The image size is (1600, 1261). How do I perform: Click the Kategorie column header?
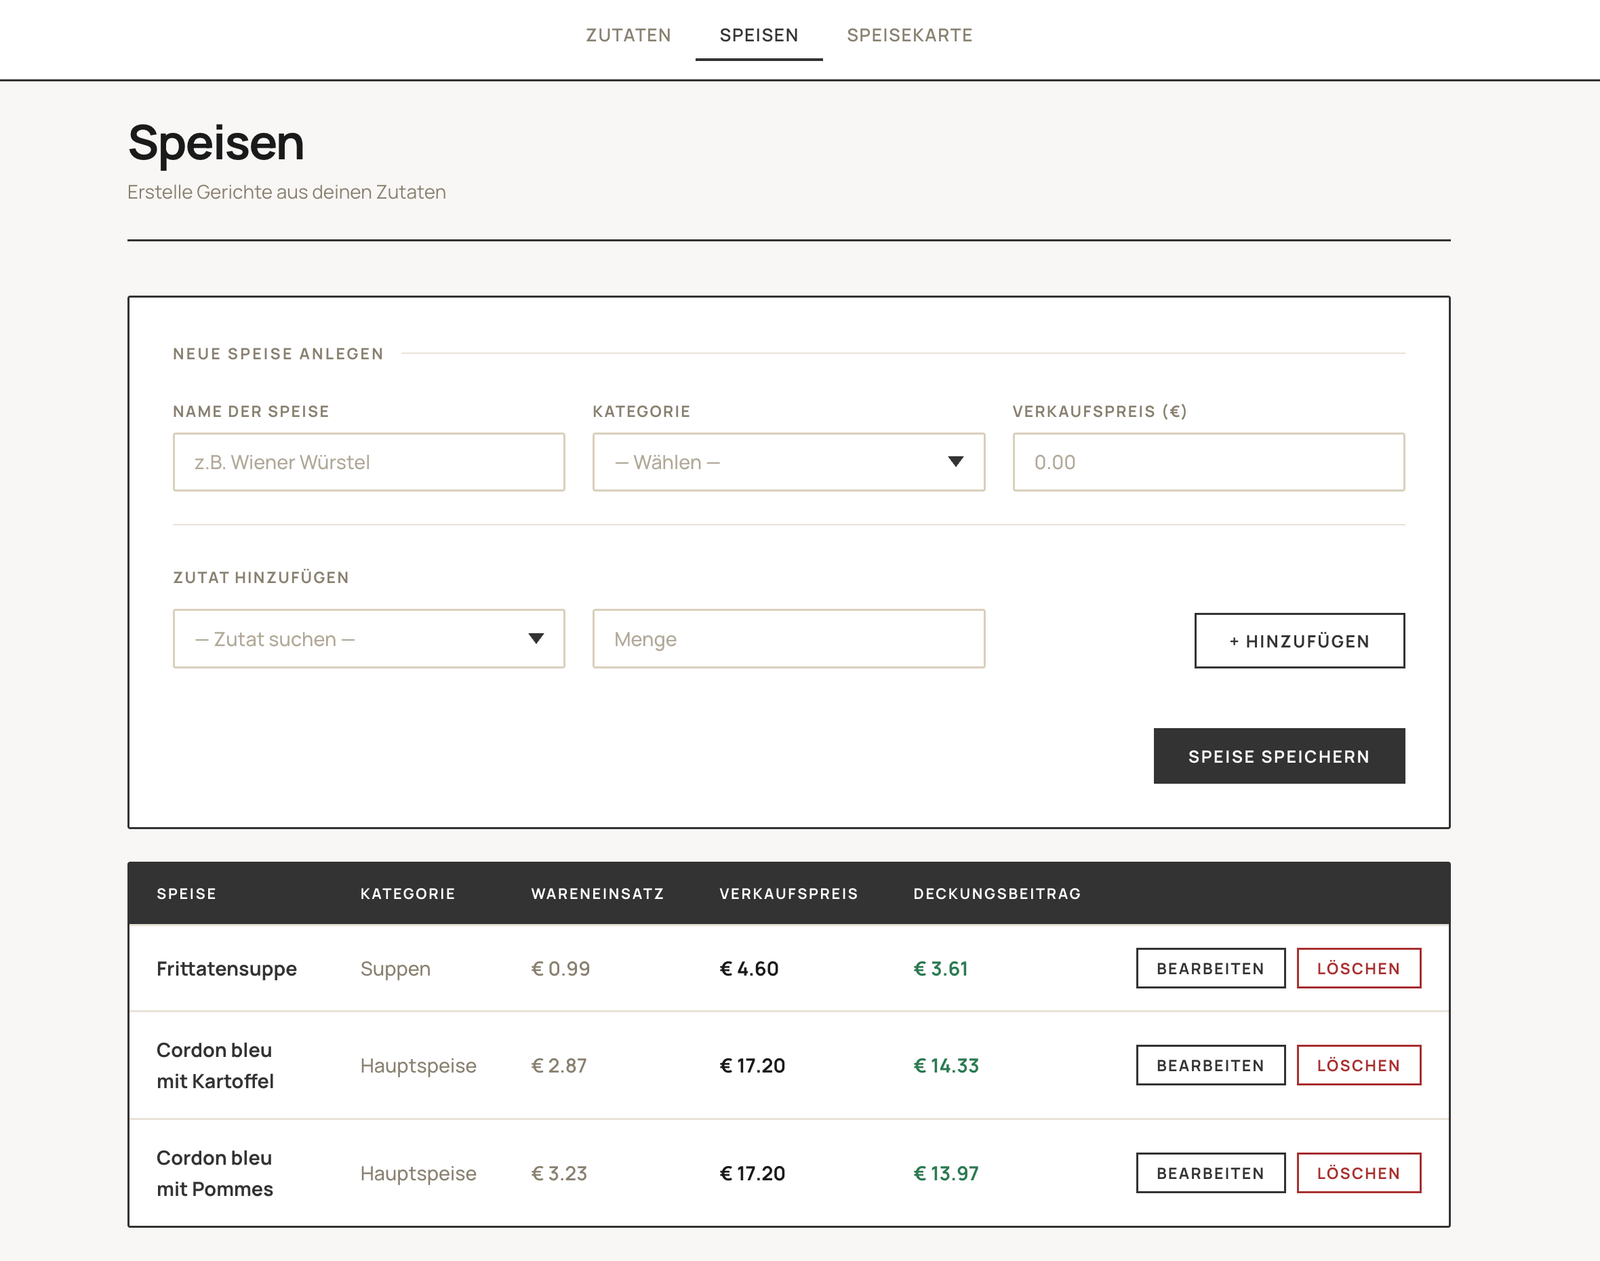coord(408,894)
